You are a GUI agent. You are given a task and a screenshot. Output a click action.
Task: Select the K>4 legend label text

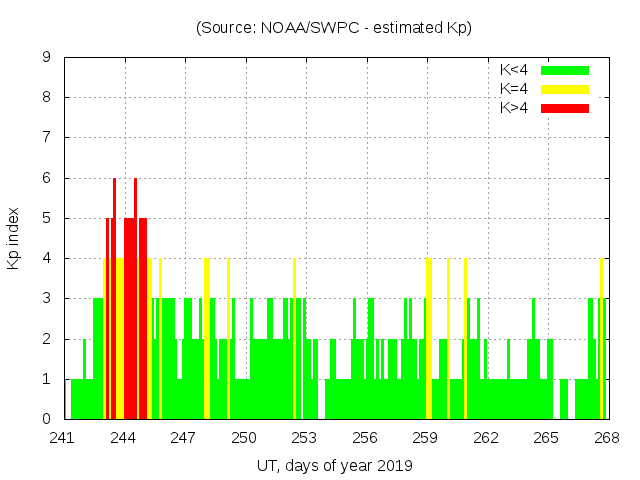click(x=513, y=108)
